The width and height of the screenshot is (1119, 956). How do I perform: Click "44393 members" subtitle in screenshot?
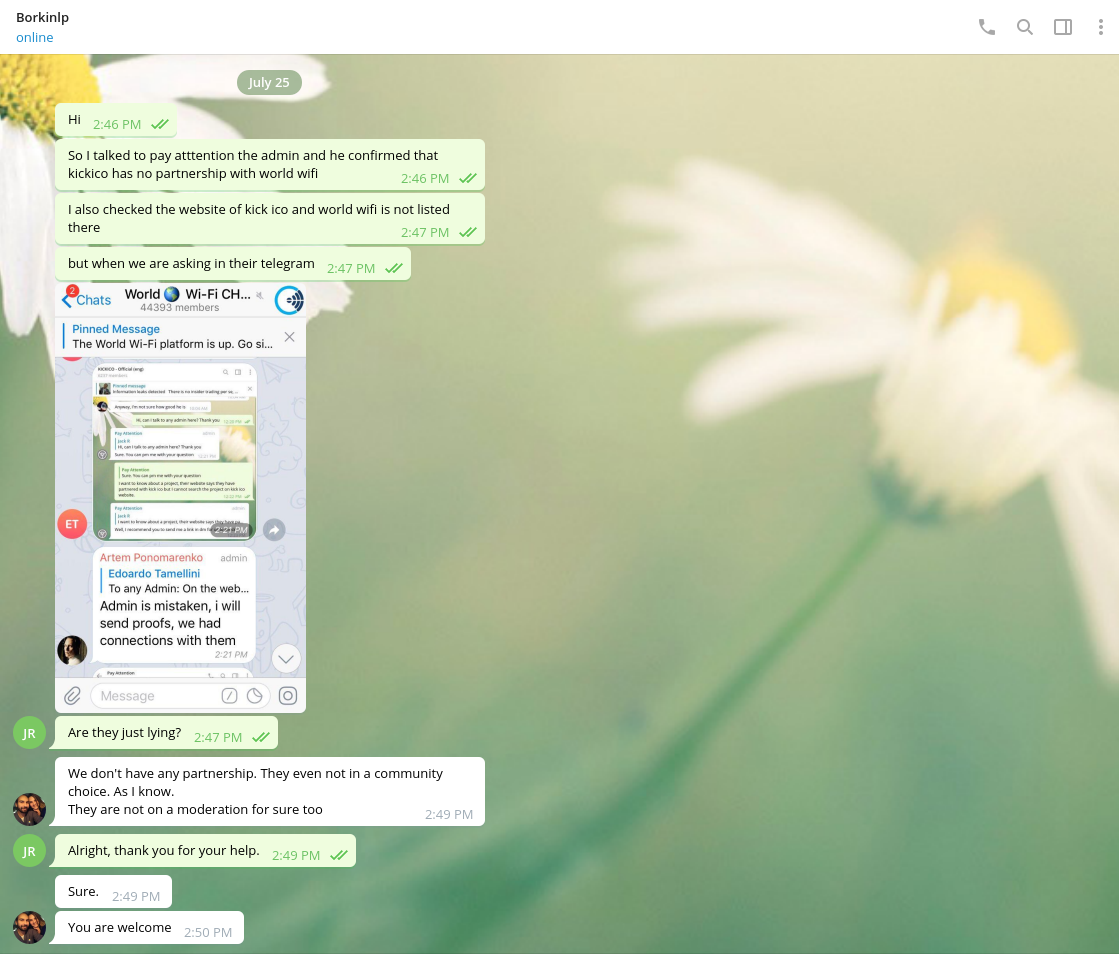(x=180, y=307)
